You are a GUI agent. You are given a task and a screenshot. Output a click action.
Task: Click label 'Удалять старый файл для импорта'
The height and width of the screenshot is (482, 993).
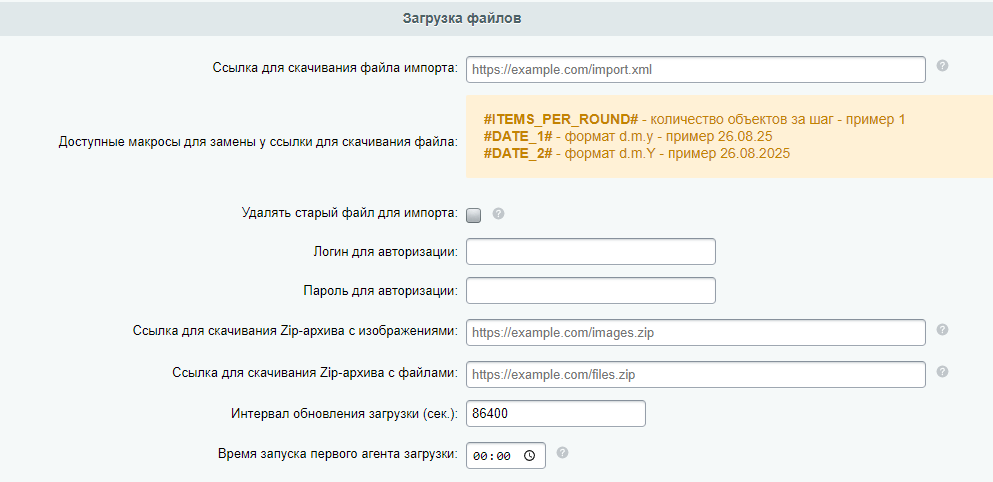point(350,213)
